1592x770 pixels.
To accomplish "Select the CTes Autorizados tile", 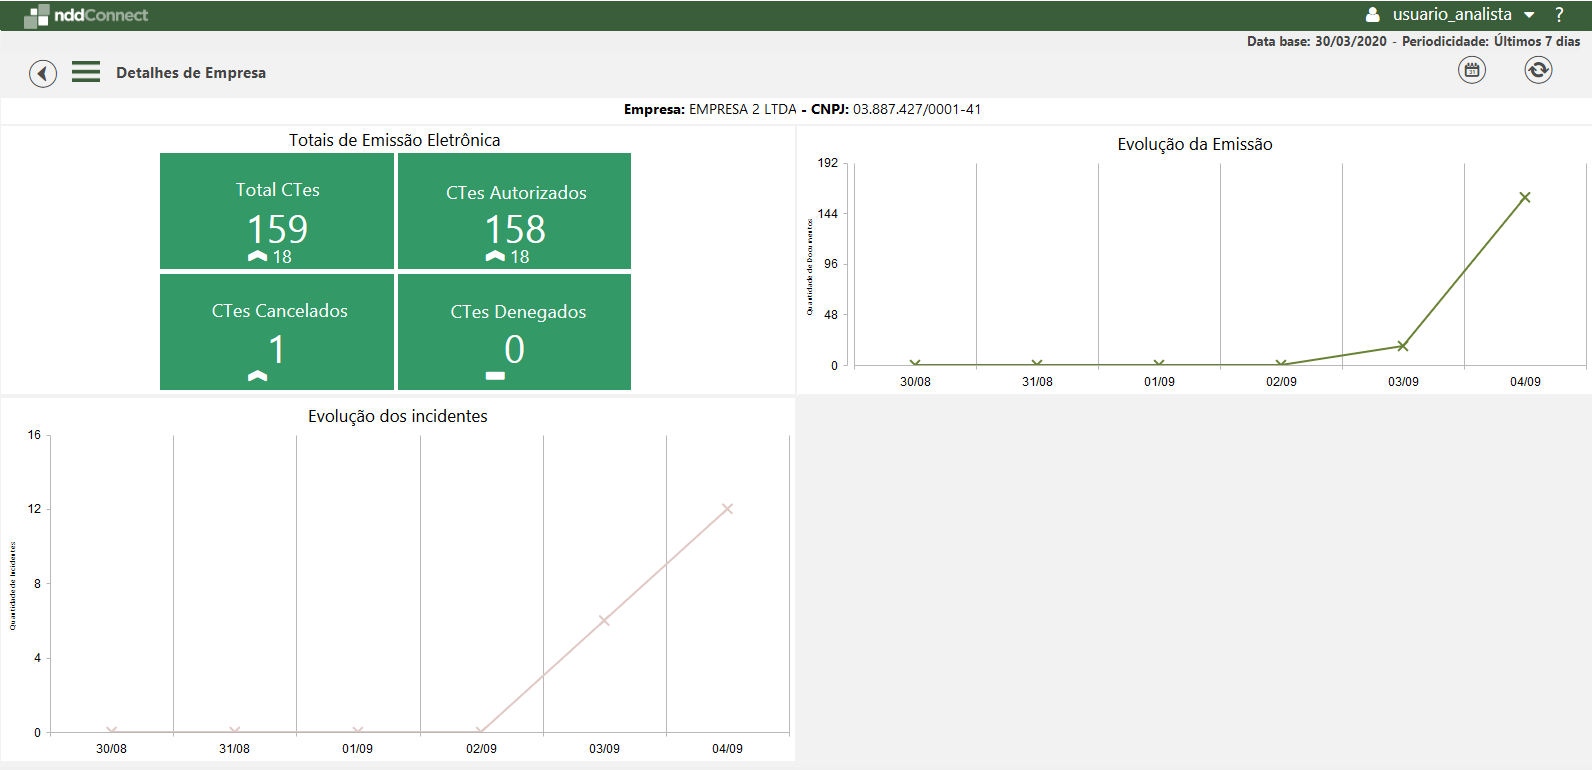I will tap(515, 211).
